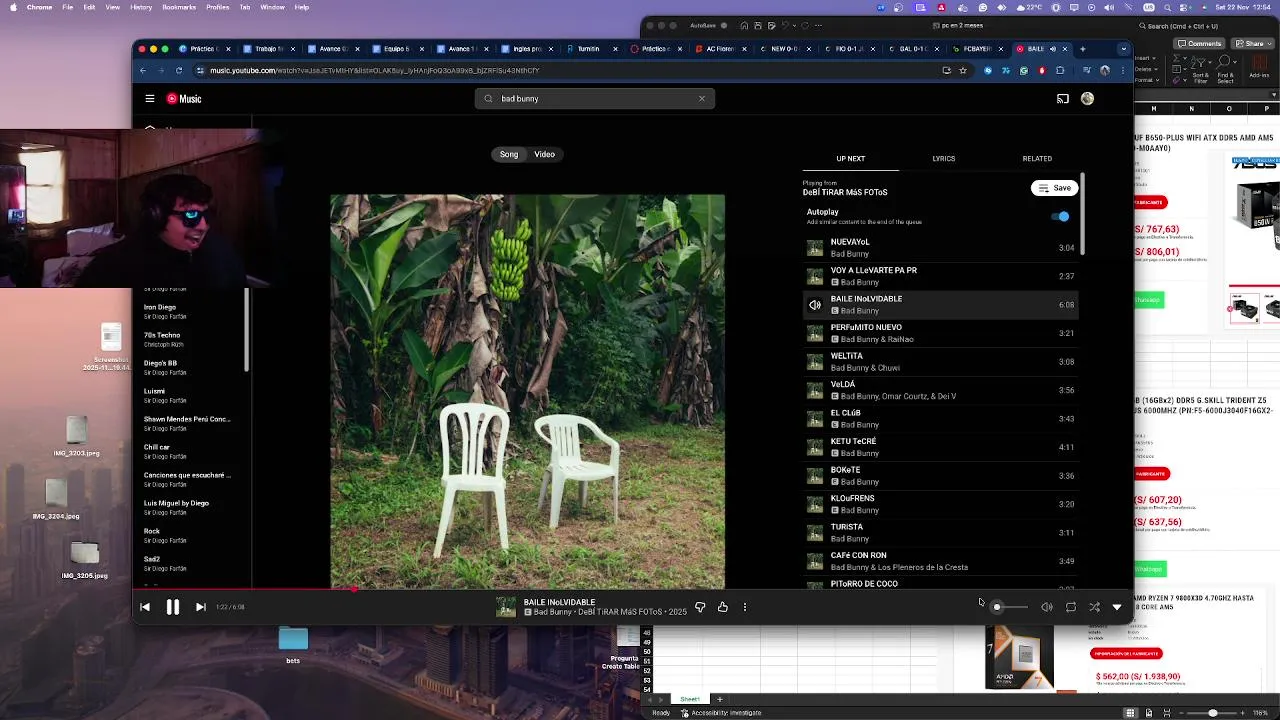Open the bets folder on desktop
Viewport: 1280px width, 720px height.
point(293,643)
